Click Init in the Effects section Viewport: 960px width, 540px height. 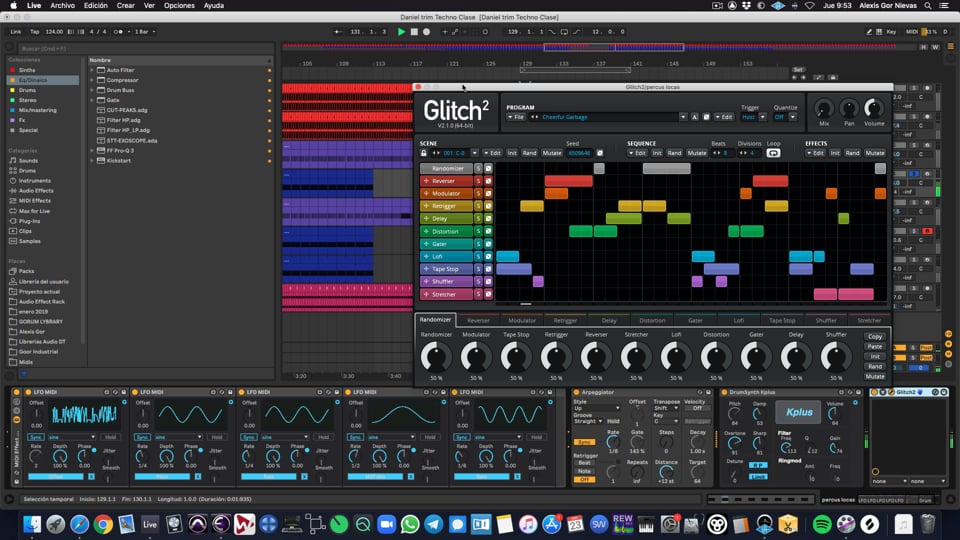[x=834, y=153]
